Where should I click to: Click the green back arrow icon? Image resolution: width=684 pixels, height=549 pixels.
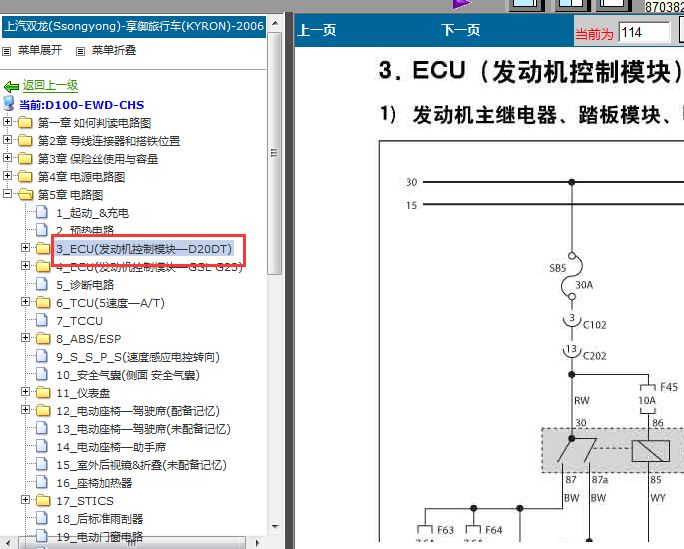point(11,86)
